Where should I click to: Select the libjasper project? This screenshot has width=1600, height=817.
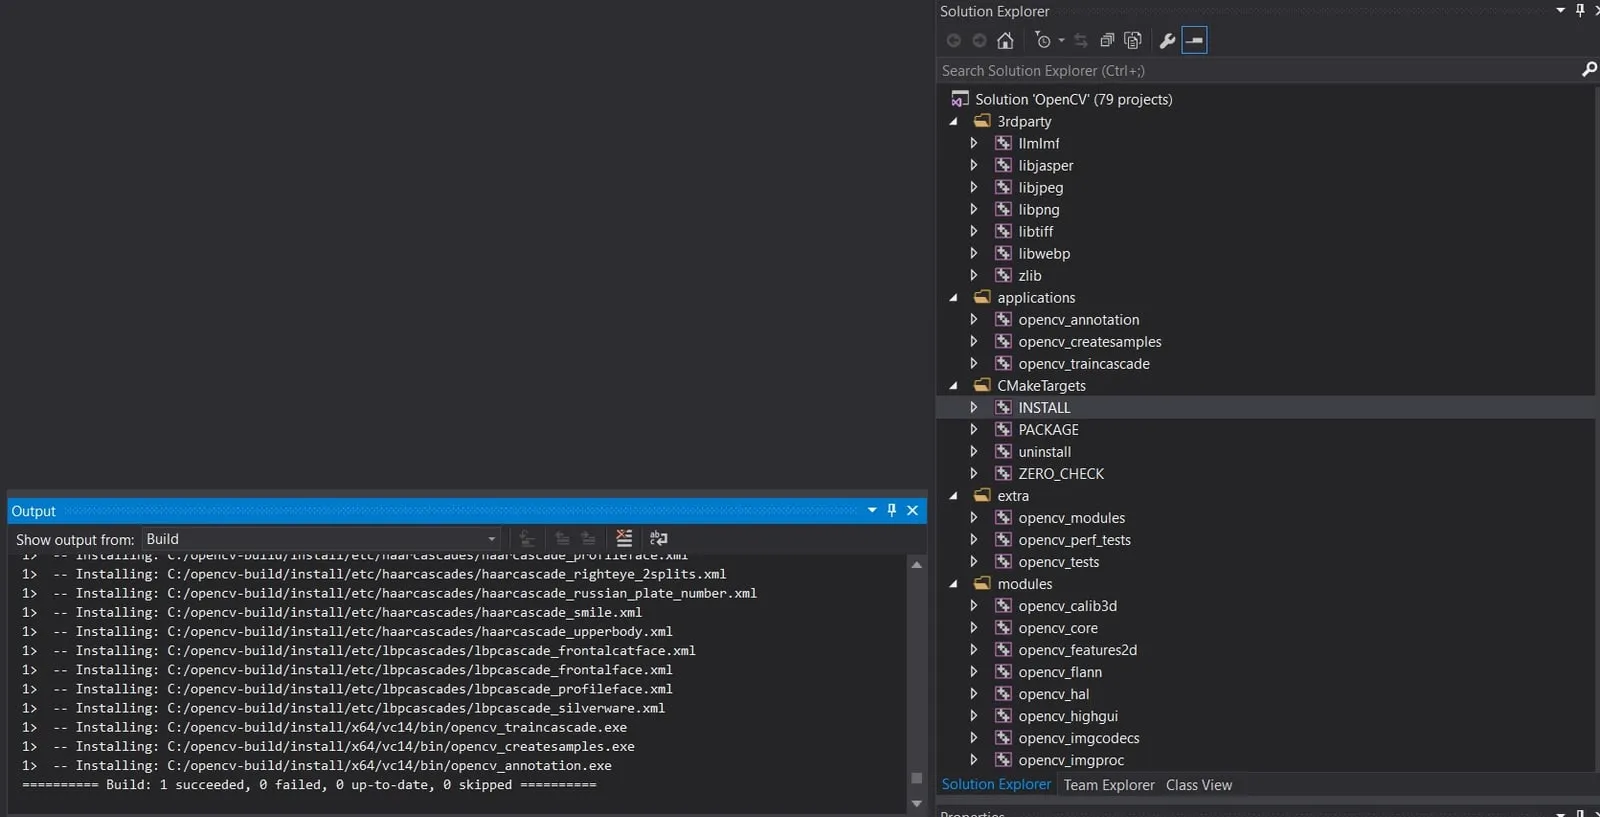click(x=1046, y=166)
